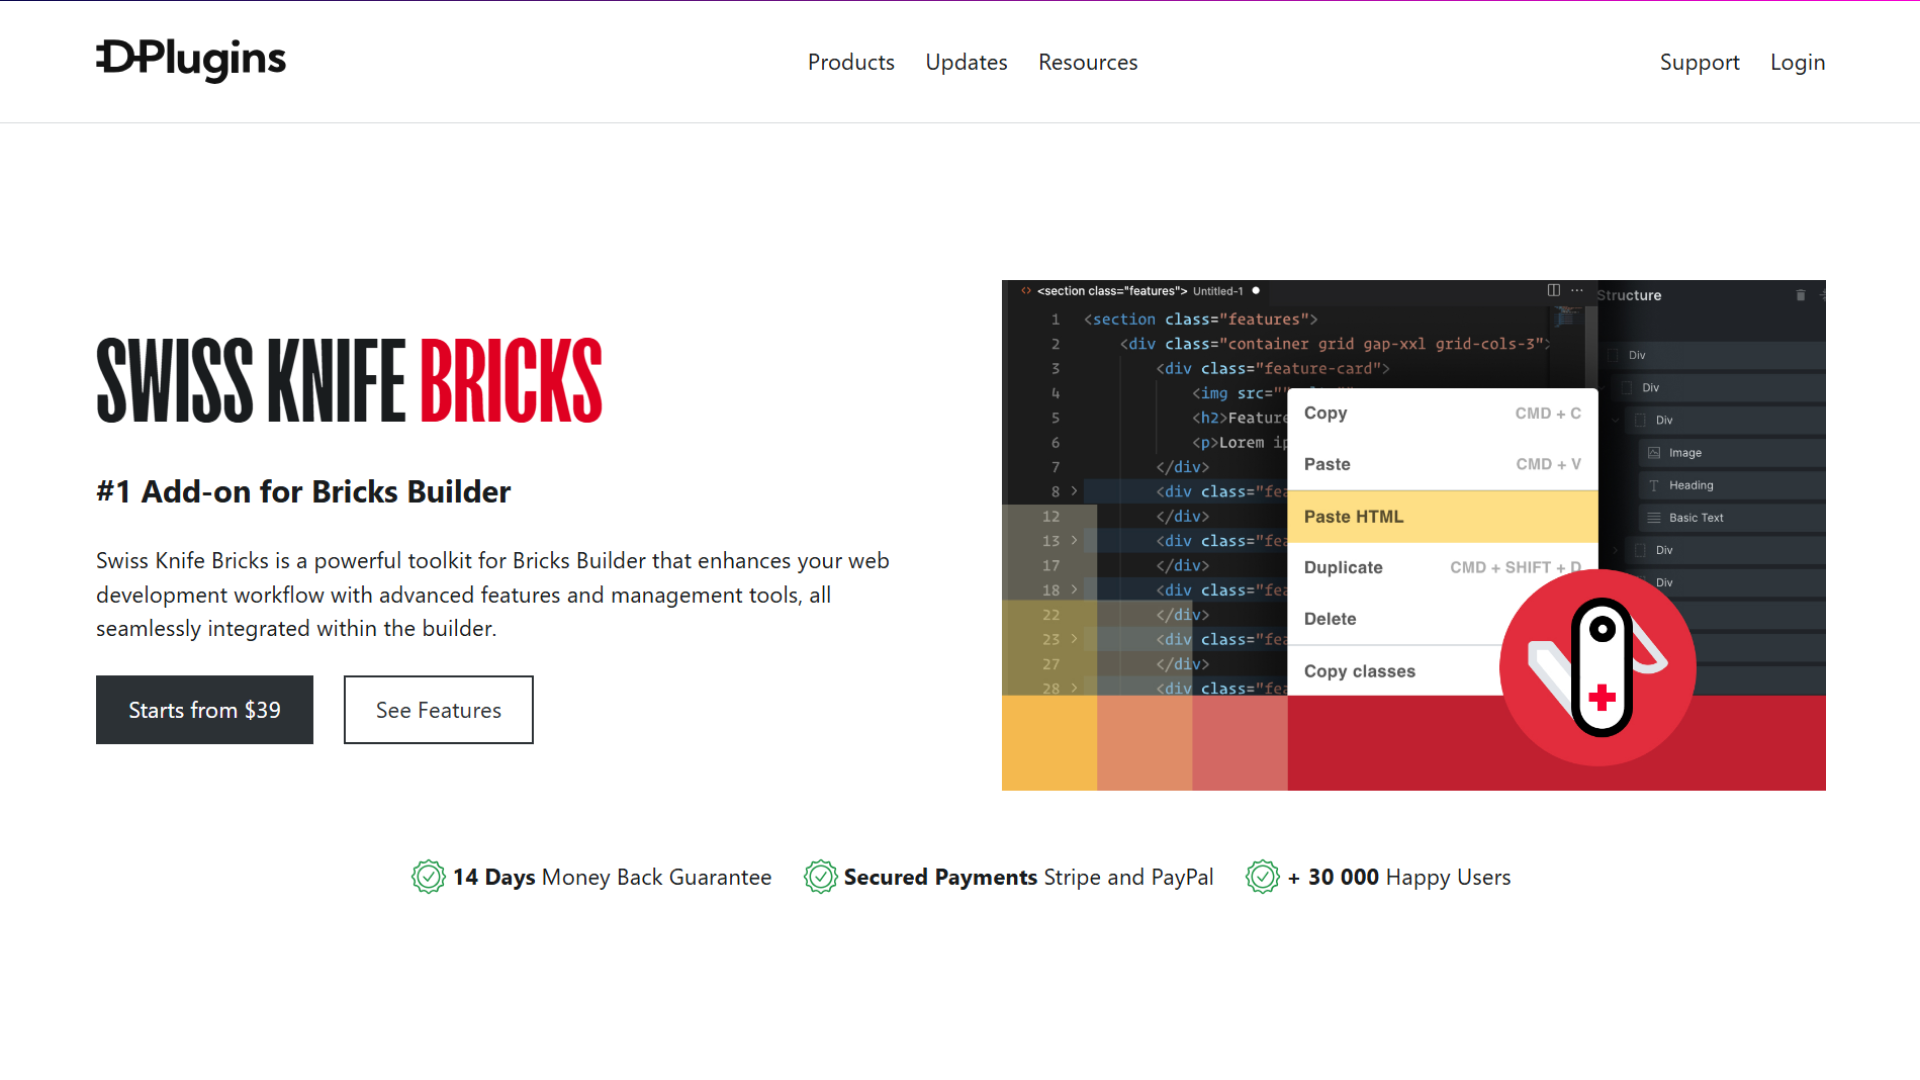1920x1080 pixels.
Task: Open the Login link
Action: point(1797,62)
